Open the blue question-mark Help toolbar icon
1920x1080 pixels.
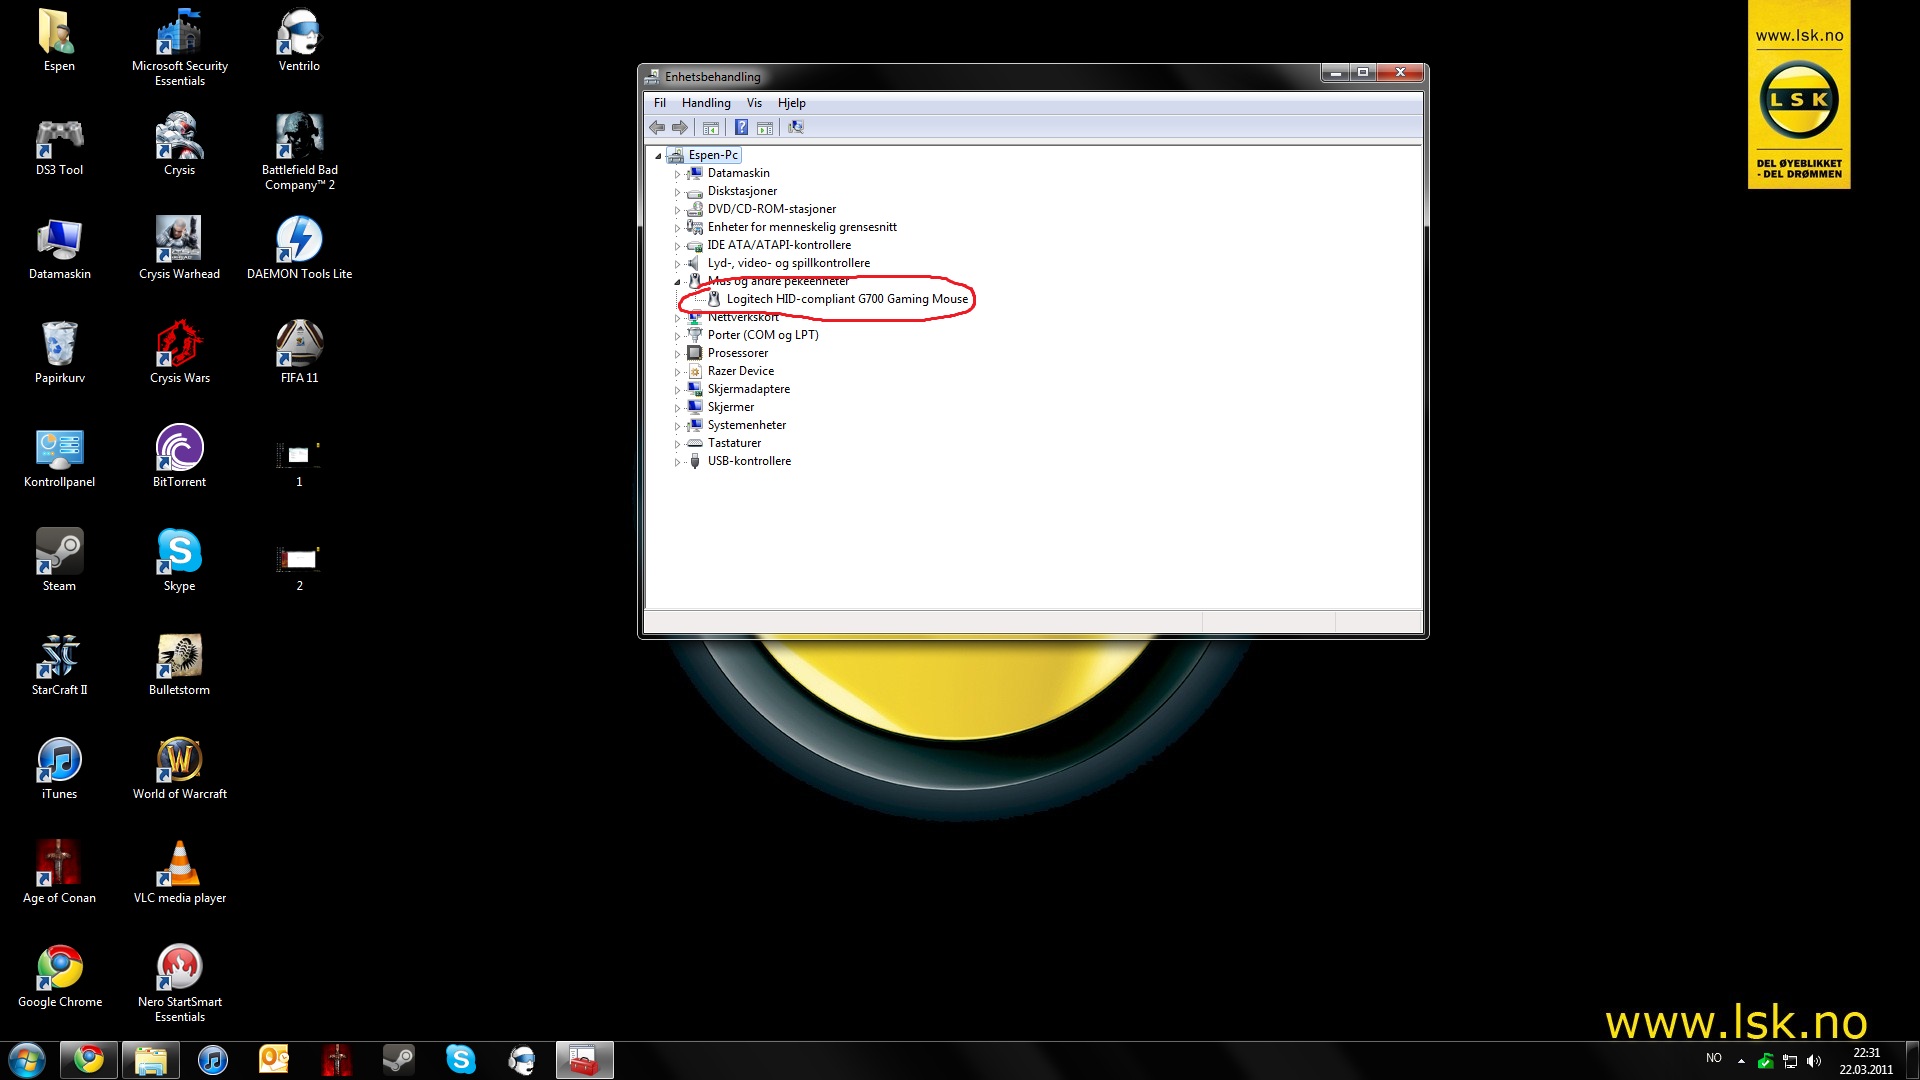741,127
